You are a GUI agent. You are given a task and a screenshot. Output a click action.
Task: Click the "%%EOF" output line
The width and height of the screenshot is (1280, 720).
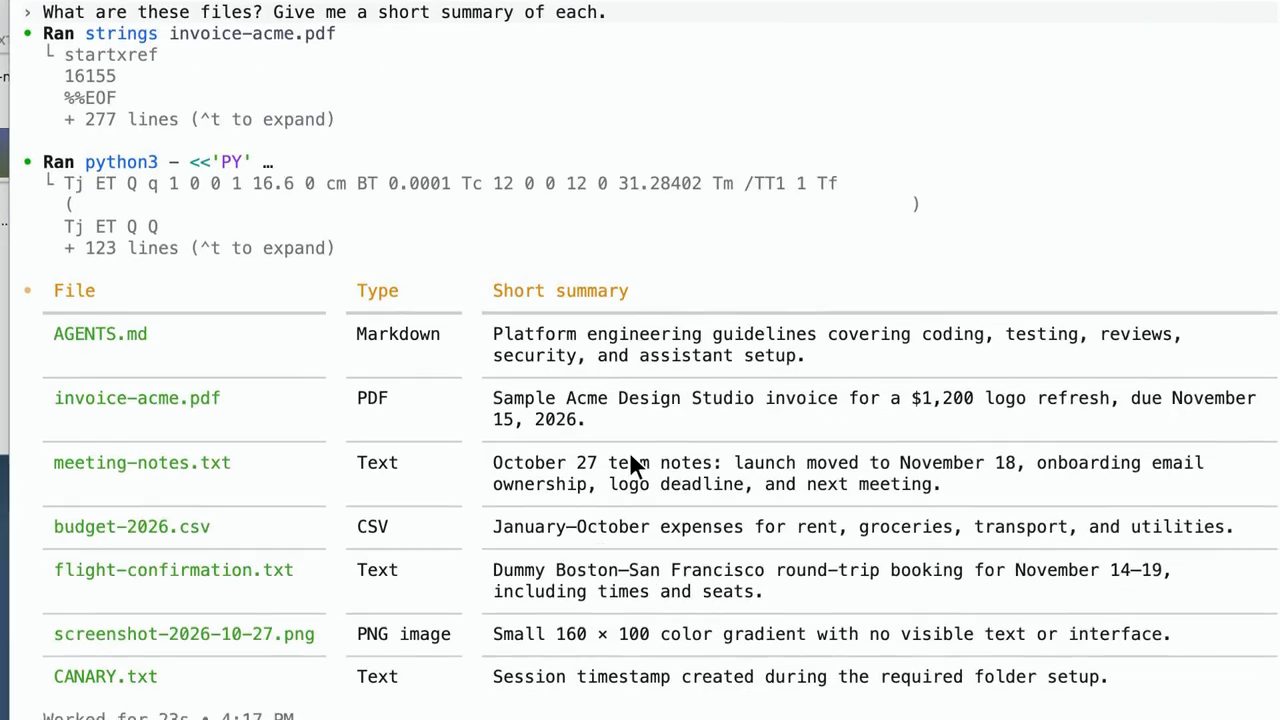pos(90,98)
